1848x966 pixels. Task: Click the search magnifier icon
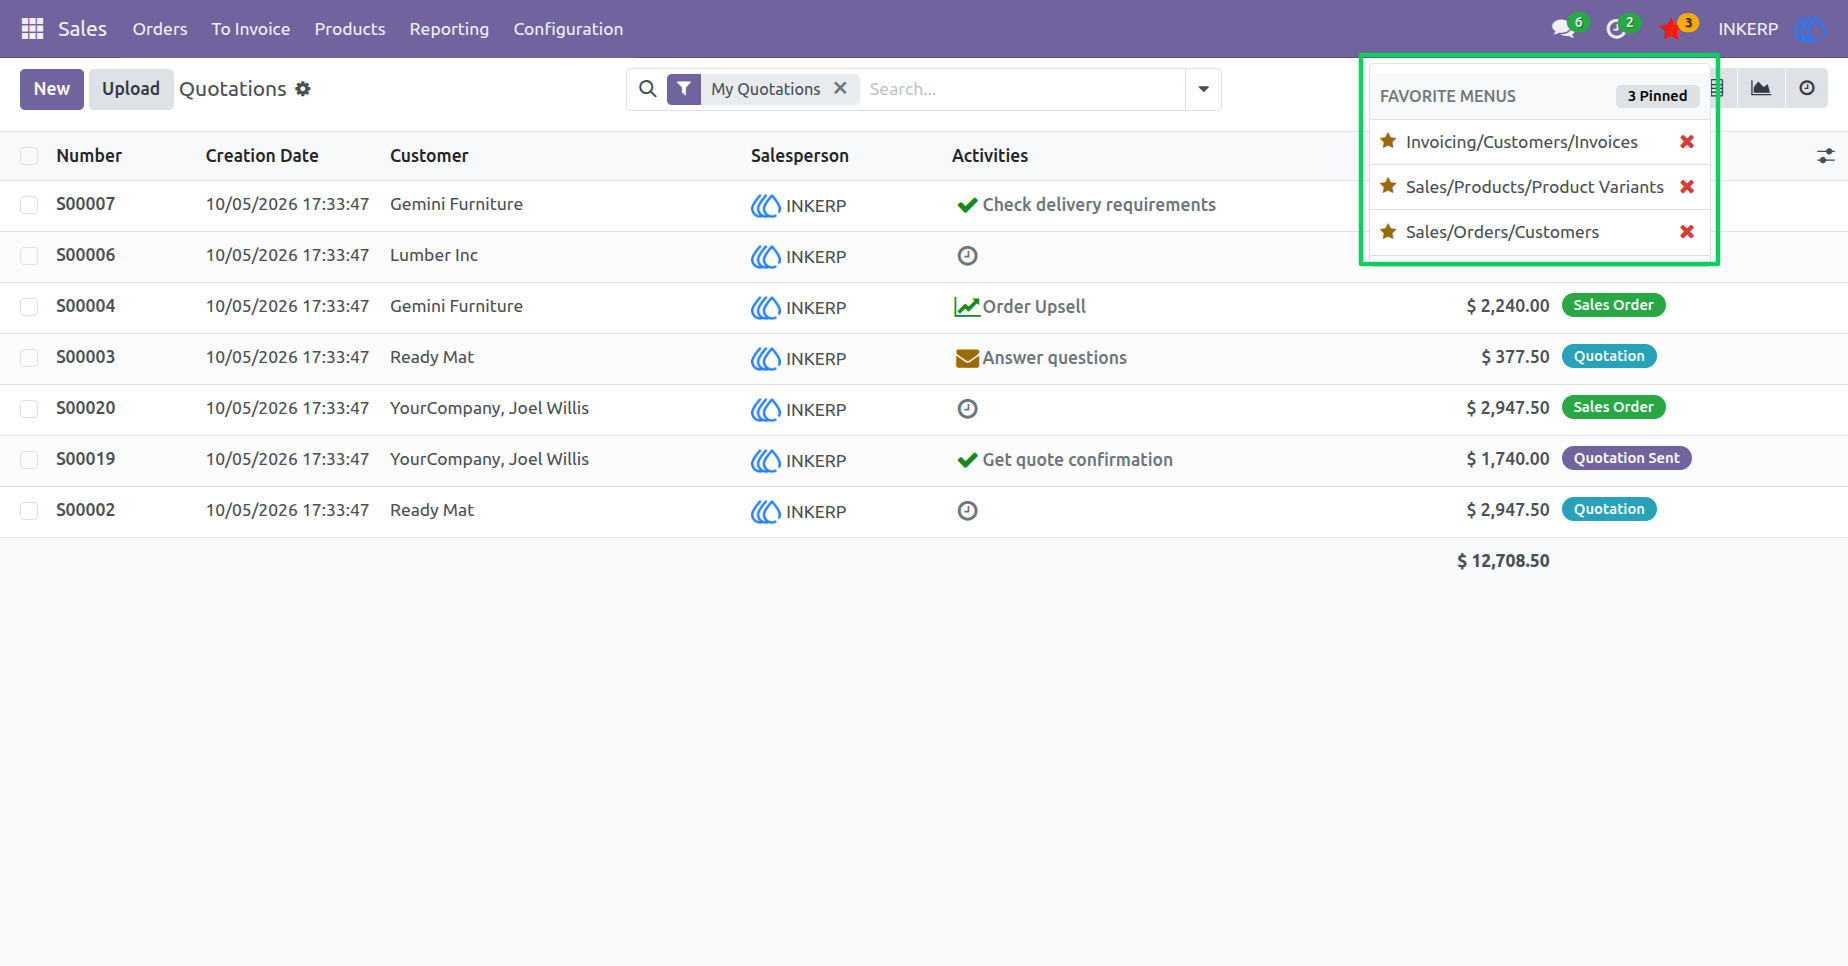click(x=648, y=89)
